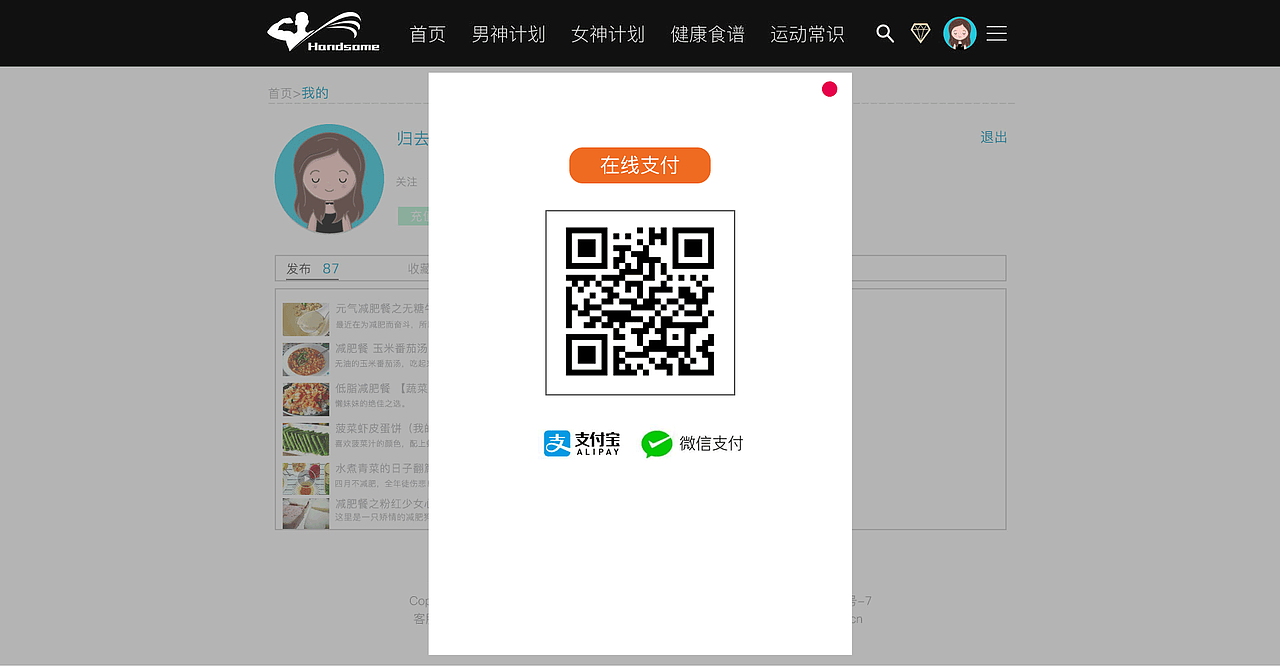Open post title 减肥餐 玉米番茄汤
The height and width of the screenshot is (667, 1280).
tap(381, 348)
